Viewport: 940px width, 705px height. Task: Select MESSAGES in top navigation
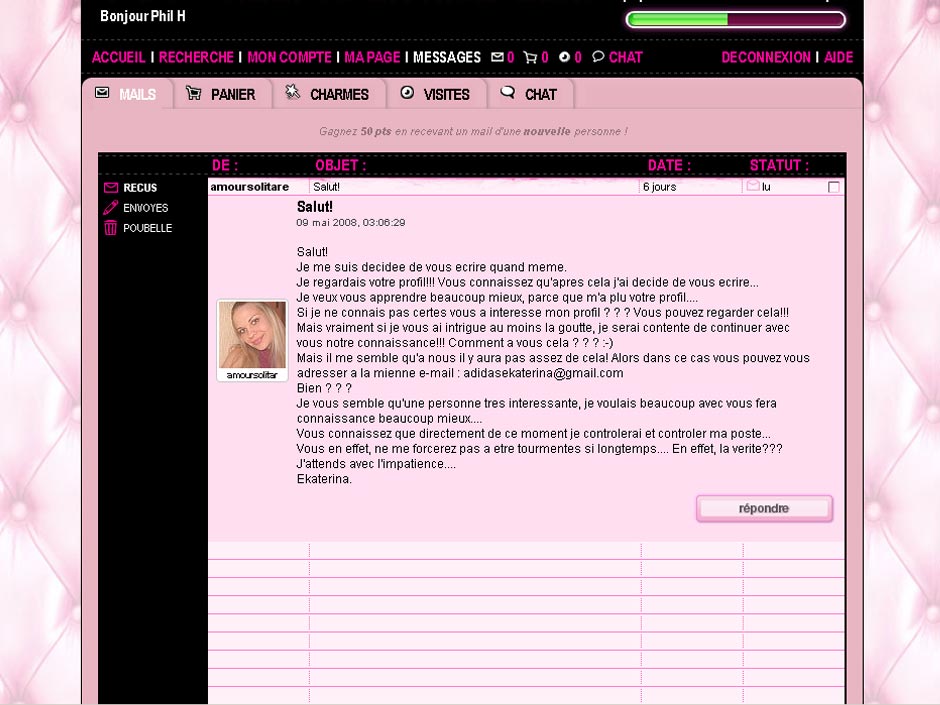(447, 57)
